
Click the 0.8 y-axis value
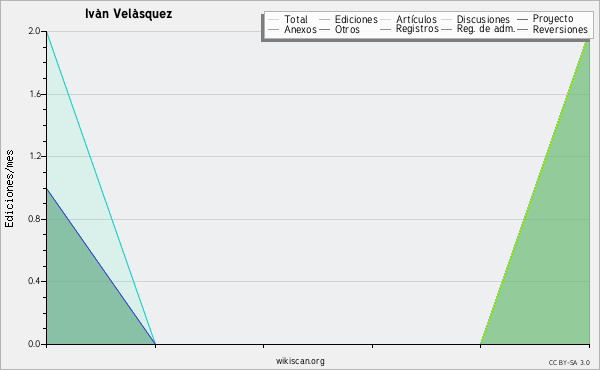pos(34,219)
